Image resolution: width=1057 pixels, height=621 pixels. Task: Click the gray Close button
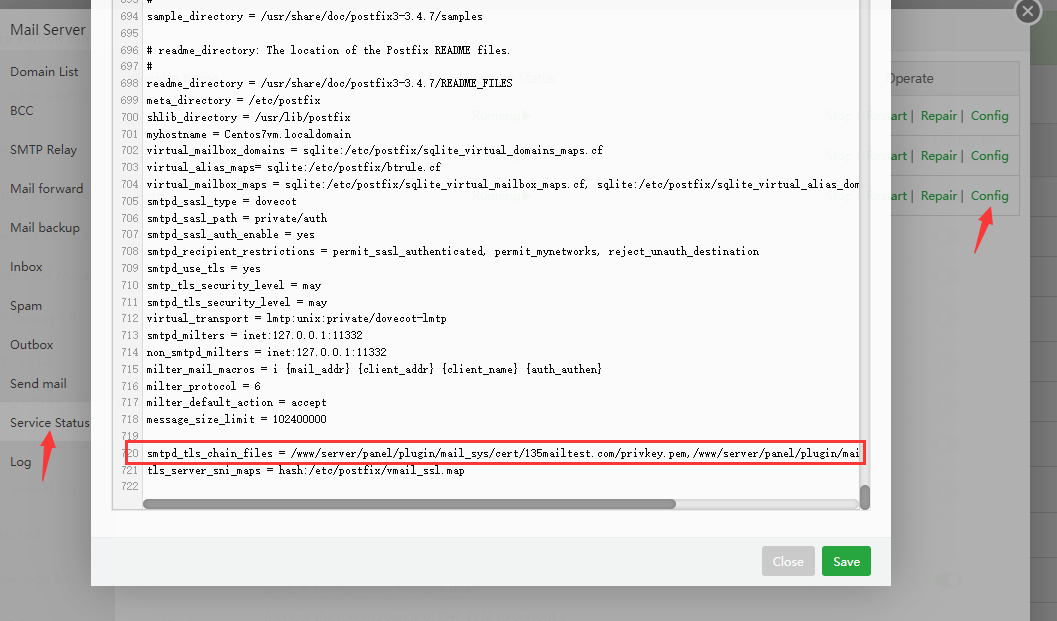[x=788, y=561]
